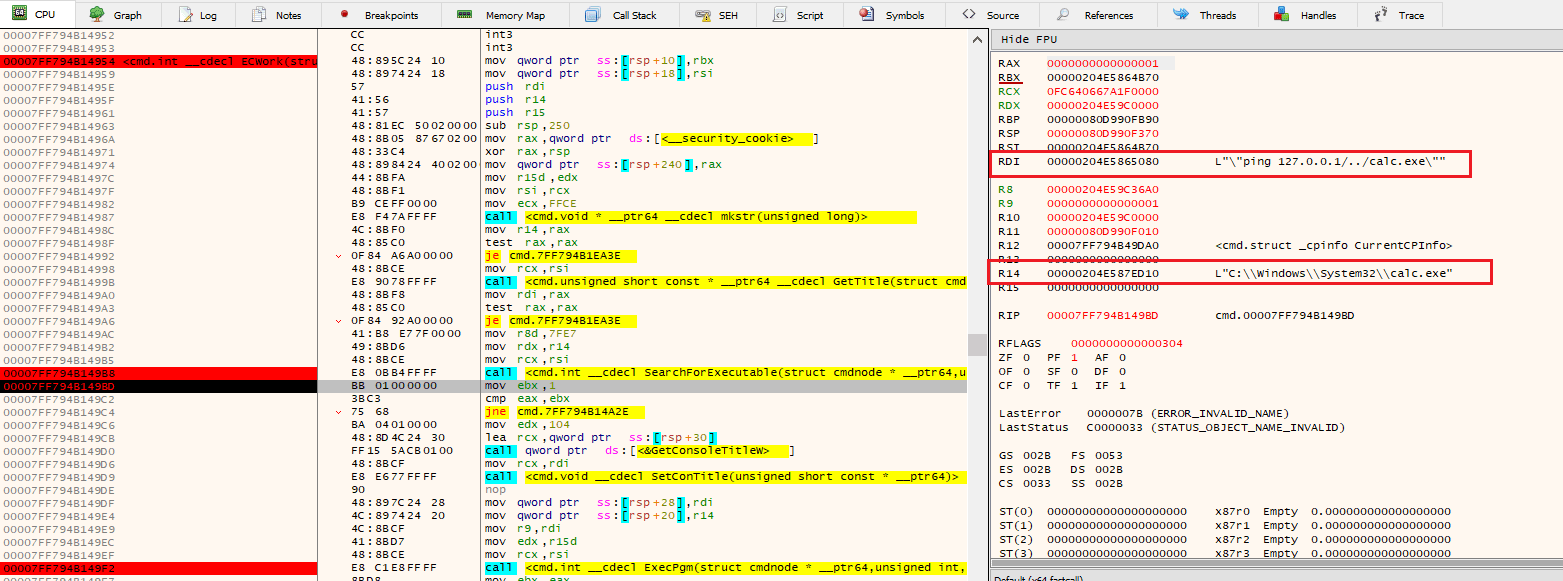Click the red Breakpoints dot icon
Viewport: 1563px width, 581px height.
coord(344,15)
